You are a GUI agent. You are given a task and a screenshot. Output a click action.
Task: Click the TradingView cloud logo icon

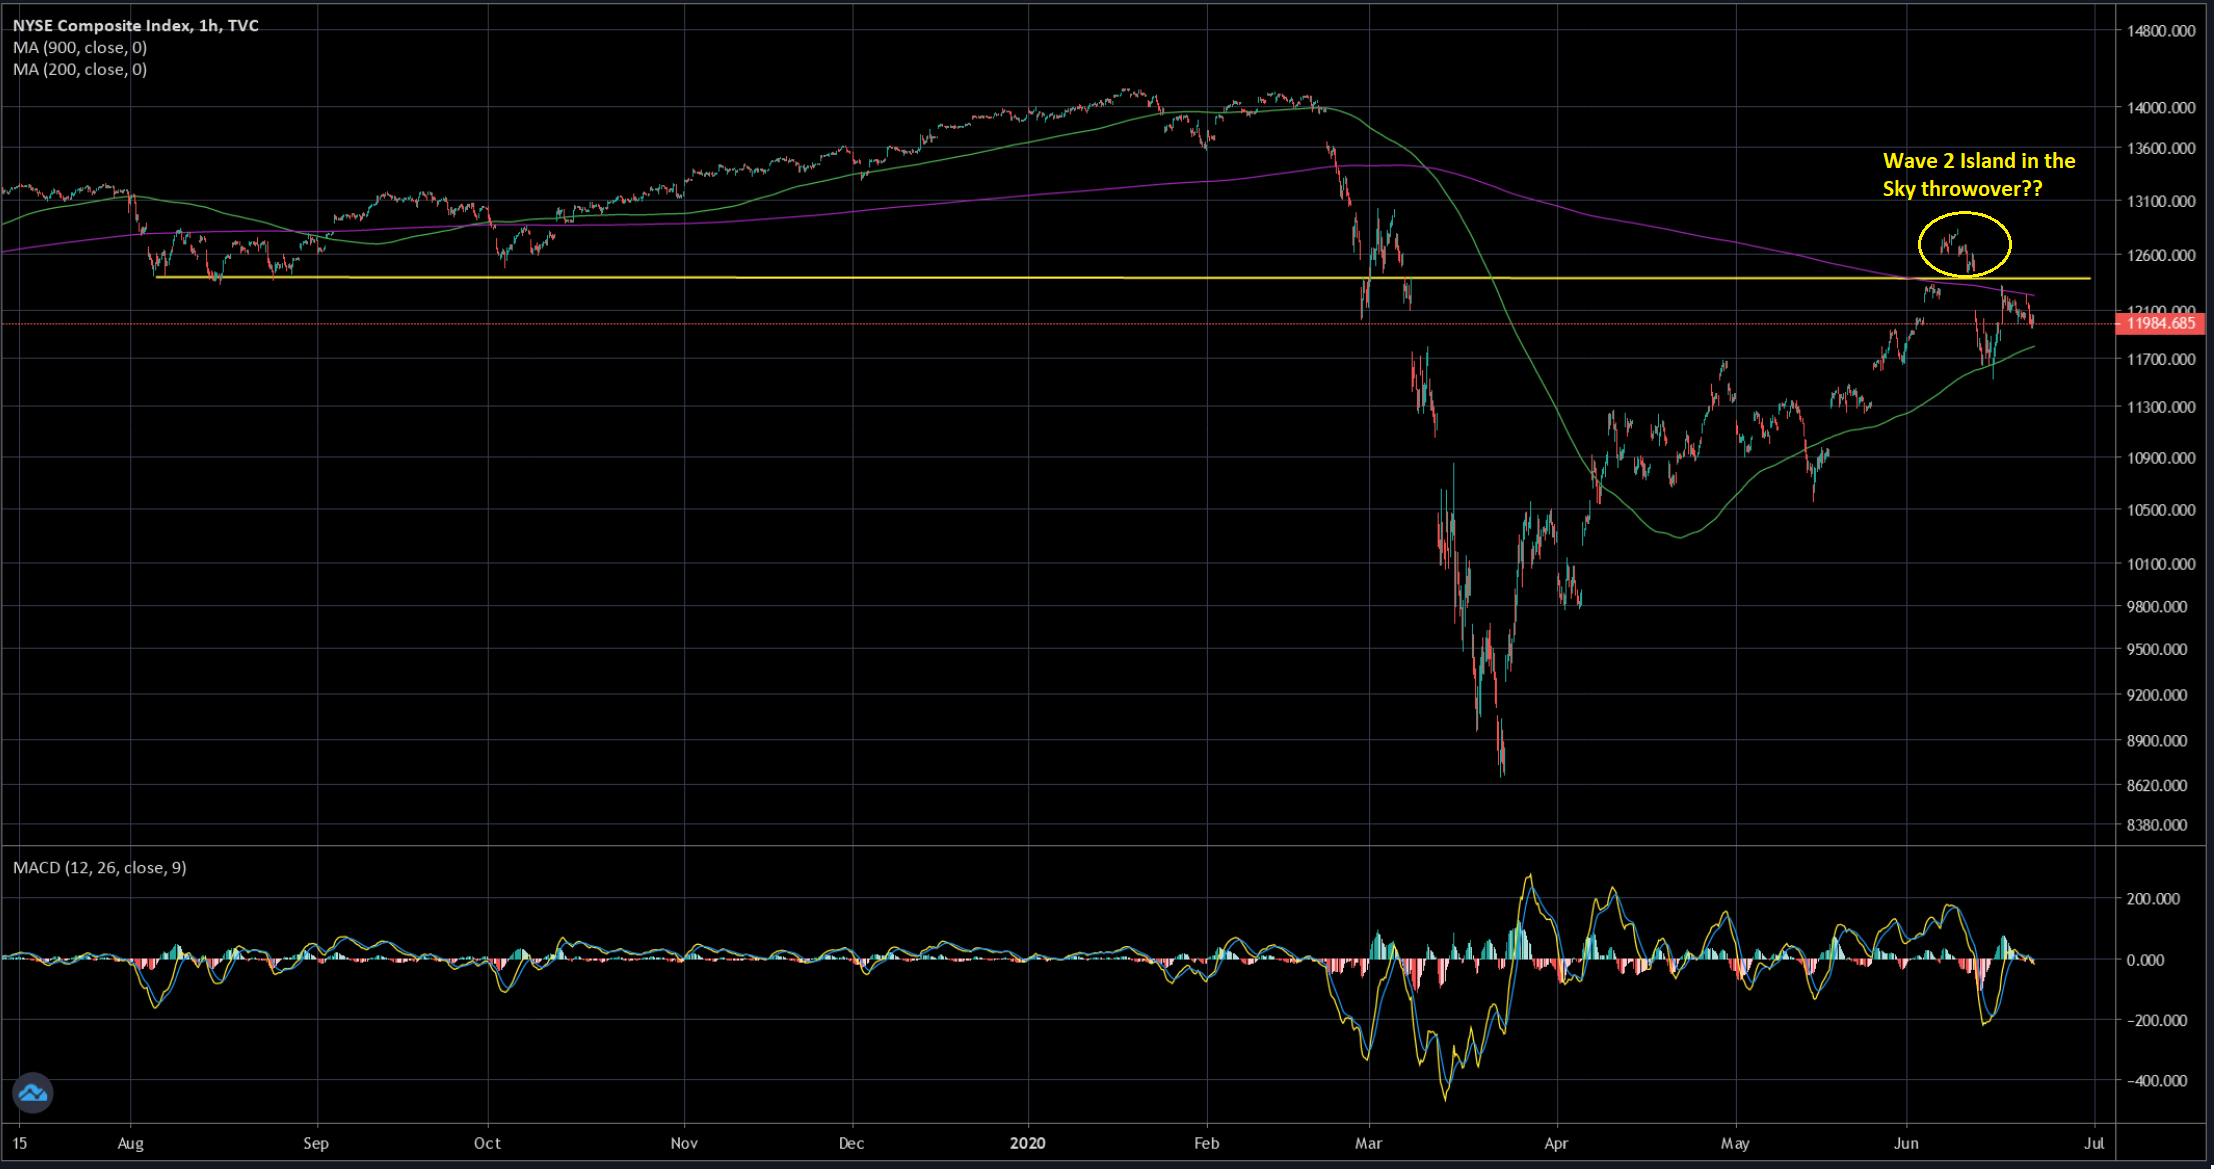coord(33,1092)
